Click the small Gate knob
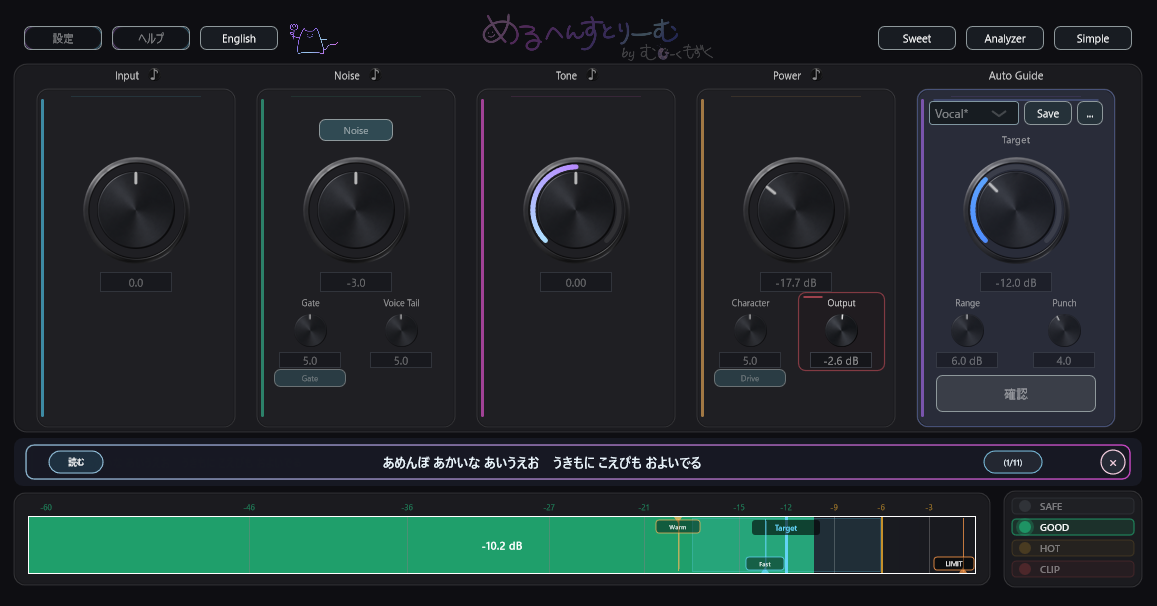The height and width of the screenshot is (606, 1157). (310, 331)
